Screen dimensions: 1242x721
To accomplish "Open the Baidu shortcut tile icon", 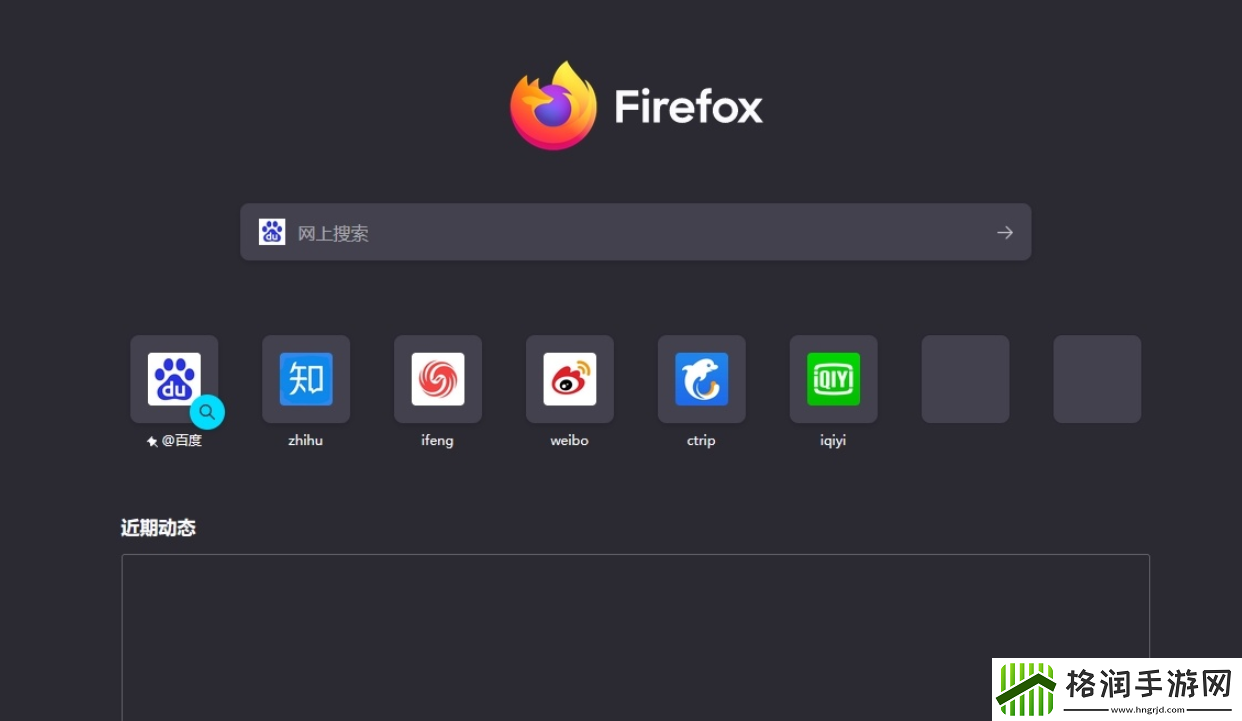I will tap(173, 378).
